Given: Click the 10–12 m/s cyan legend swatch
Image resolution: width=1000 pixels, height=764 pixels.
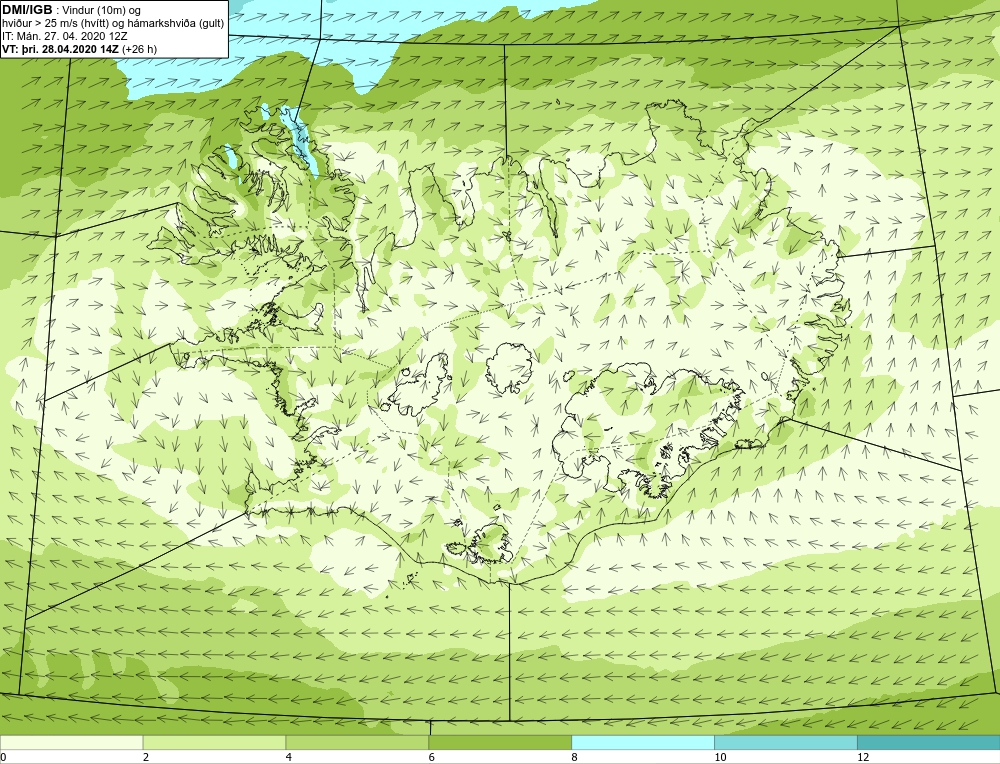Looking at the screenshot, I should pyautogui.click(x=786, y=742).
